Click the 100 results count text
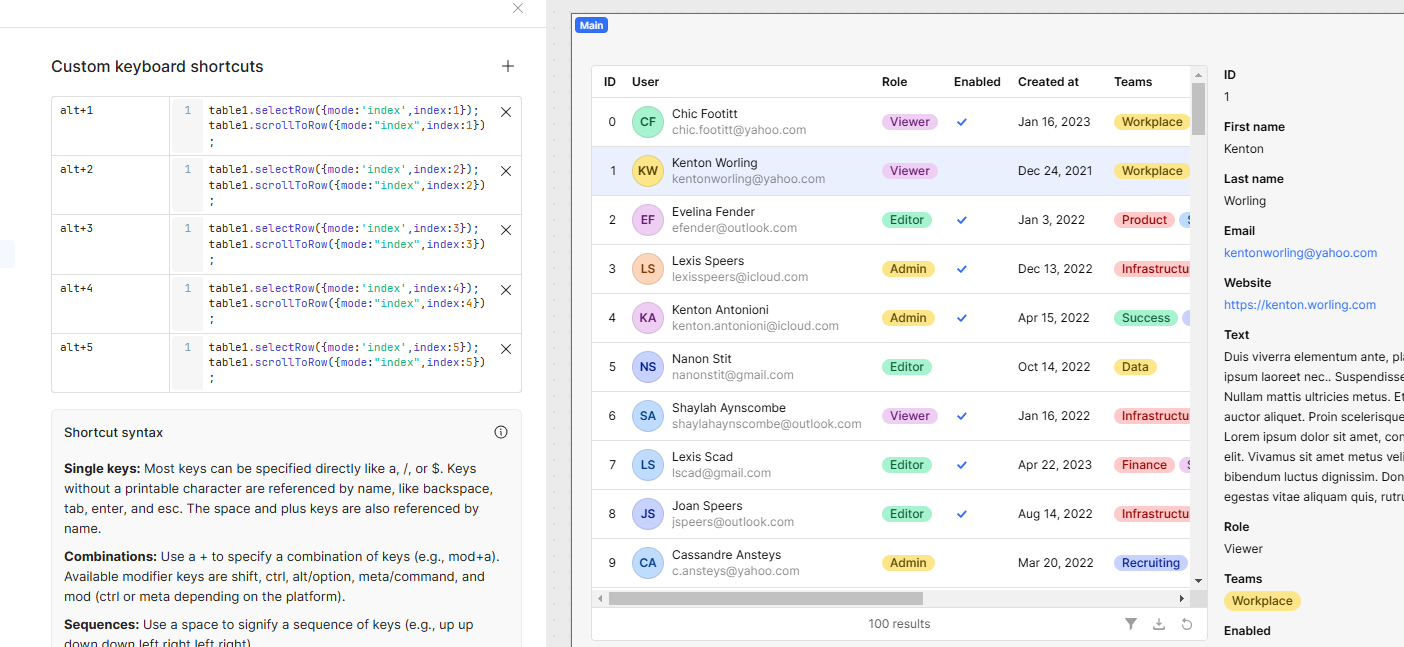Image resolution: width=1404 pixels, height=647 pixels. [899, 624]
